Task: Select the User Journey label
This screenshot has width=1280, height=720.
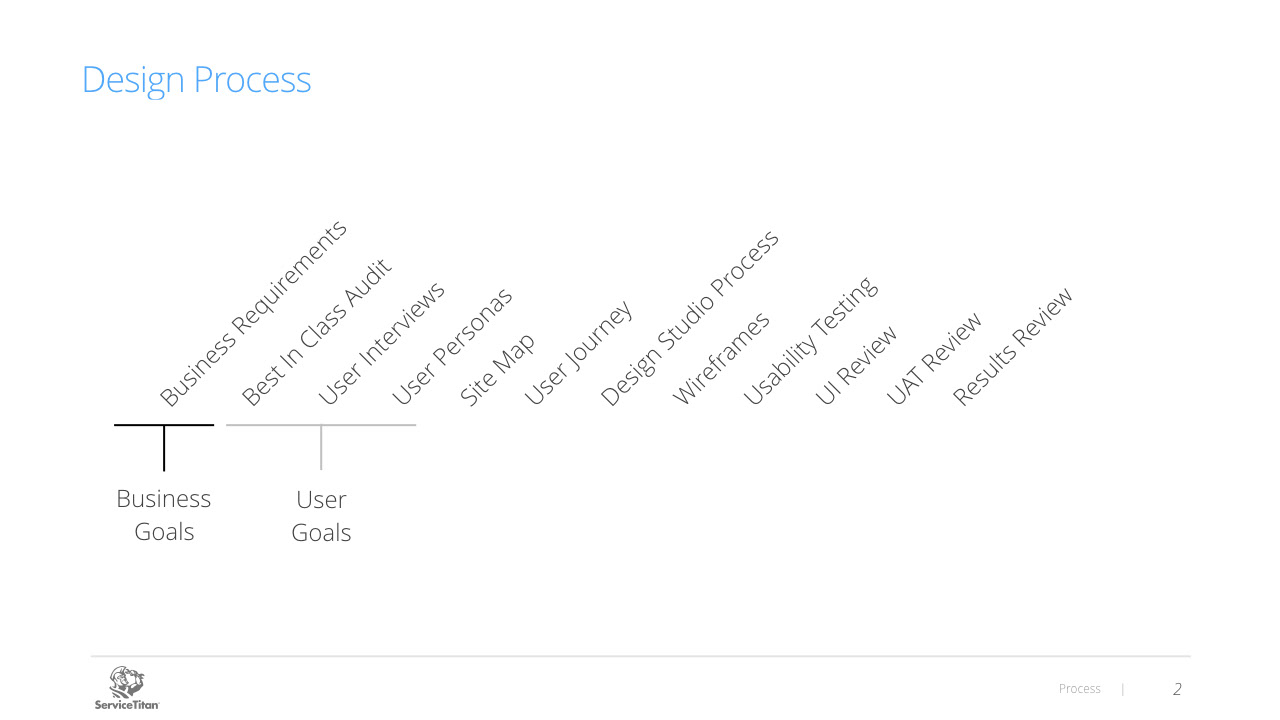Action: 578,354
